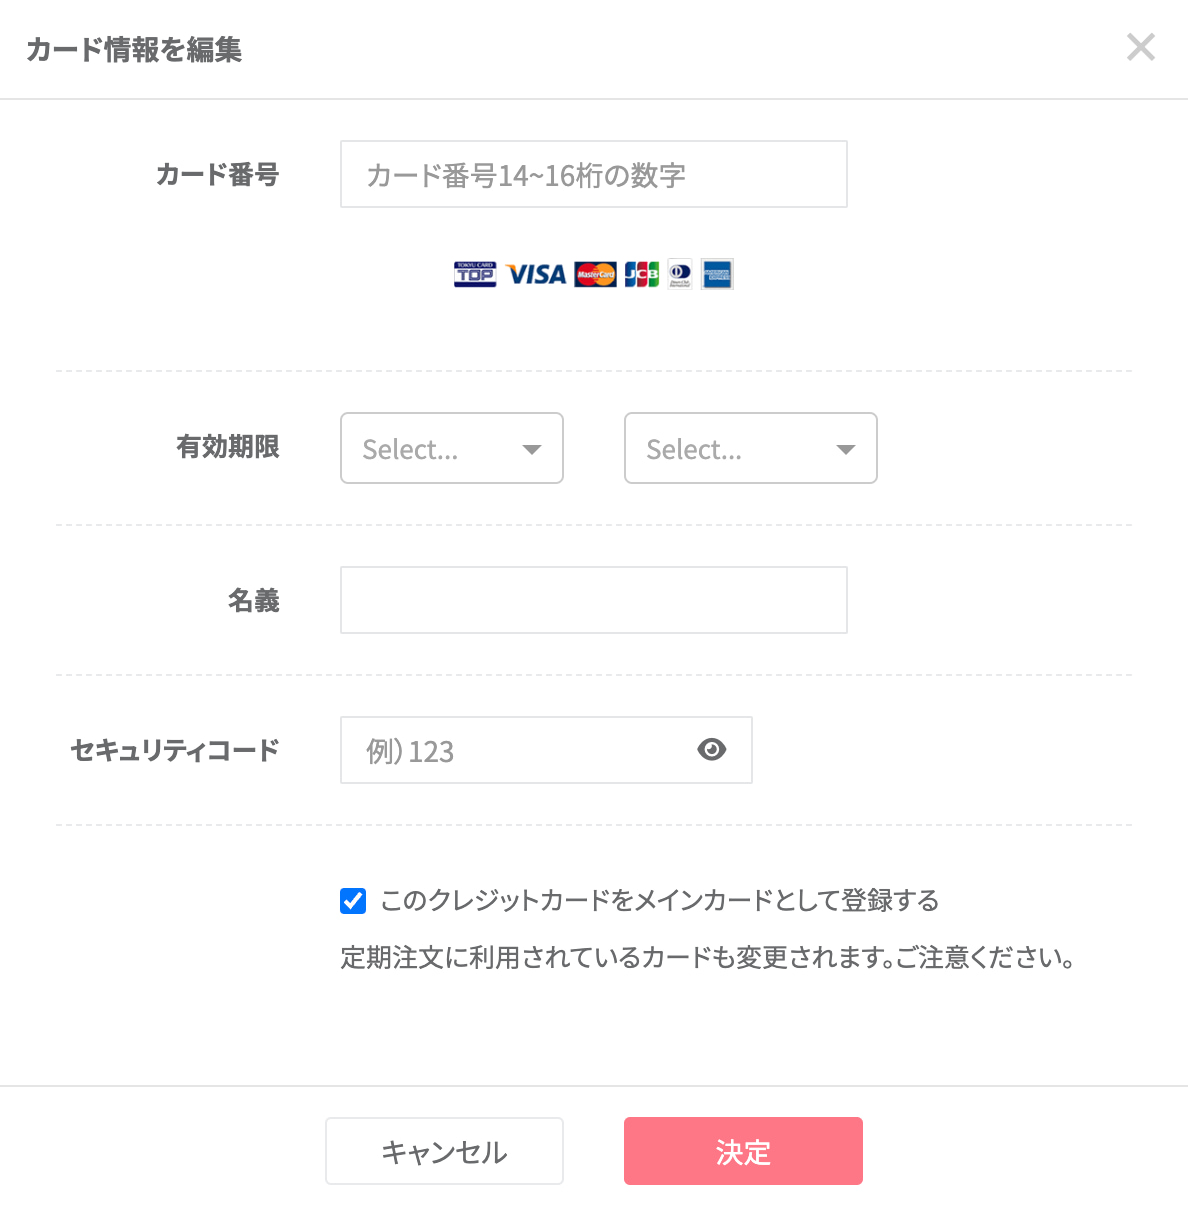The height and width of the screenshot is (1214, 1188).
Task: Open the expiration year Select dropdown
Action: pyautogui.click(x=750, y=448)
